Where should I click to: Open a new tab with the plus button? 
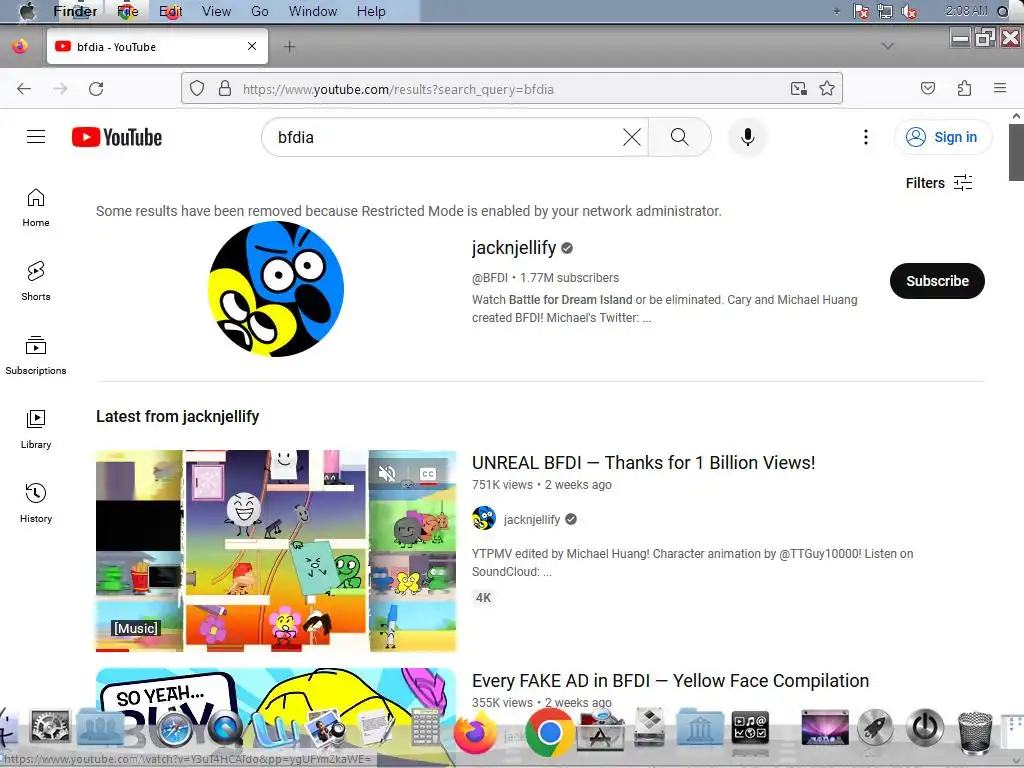289,46
